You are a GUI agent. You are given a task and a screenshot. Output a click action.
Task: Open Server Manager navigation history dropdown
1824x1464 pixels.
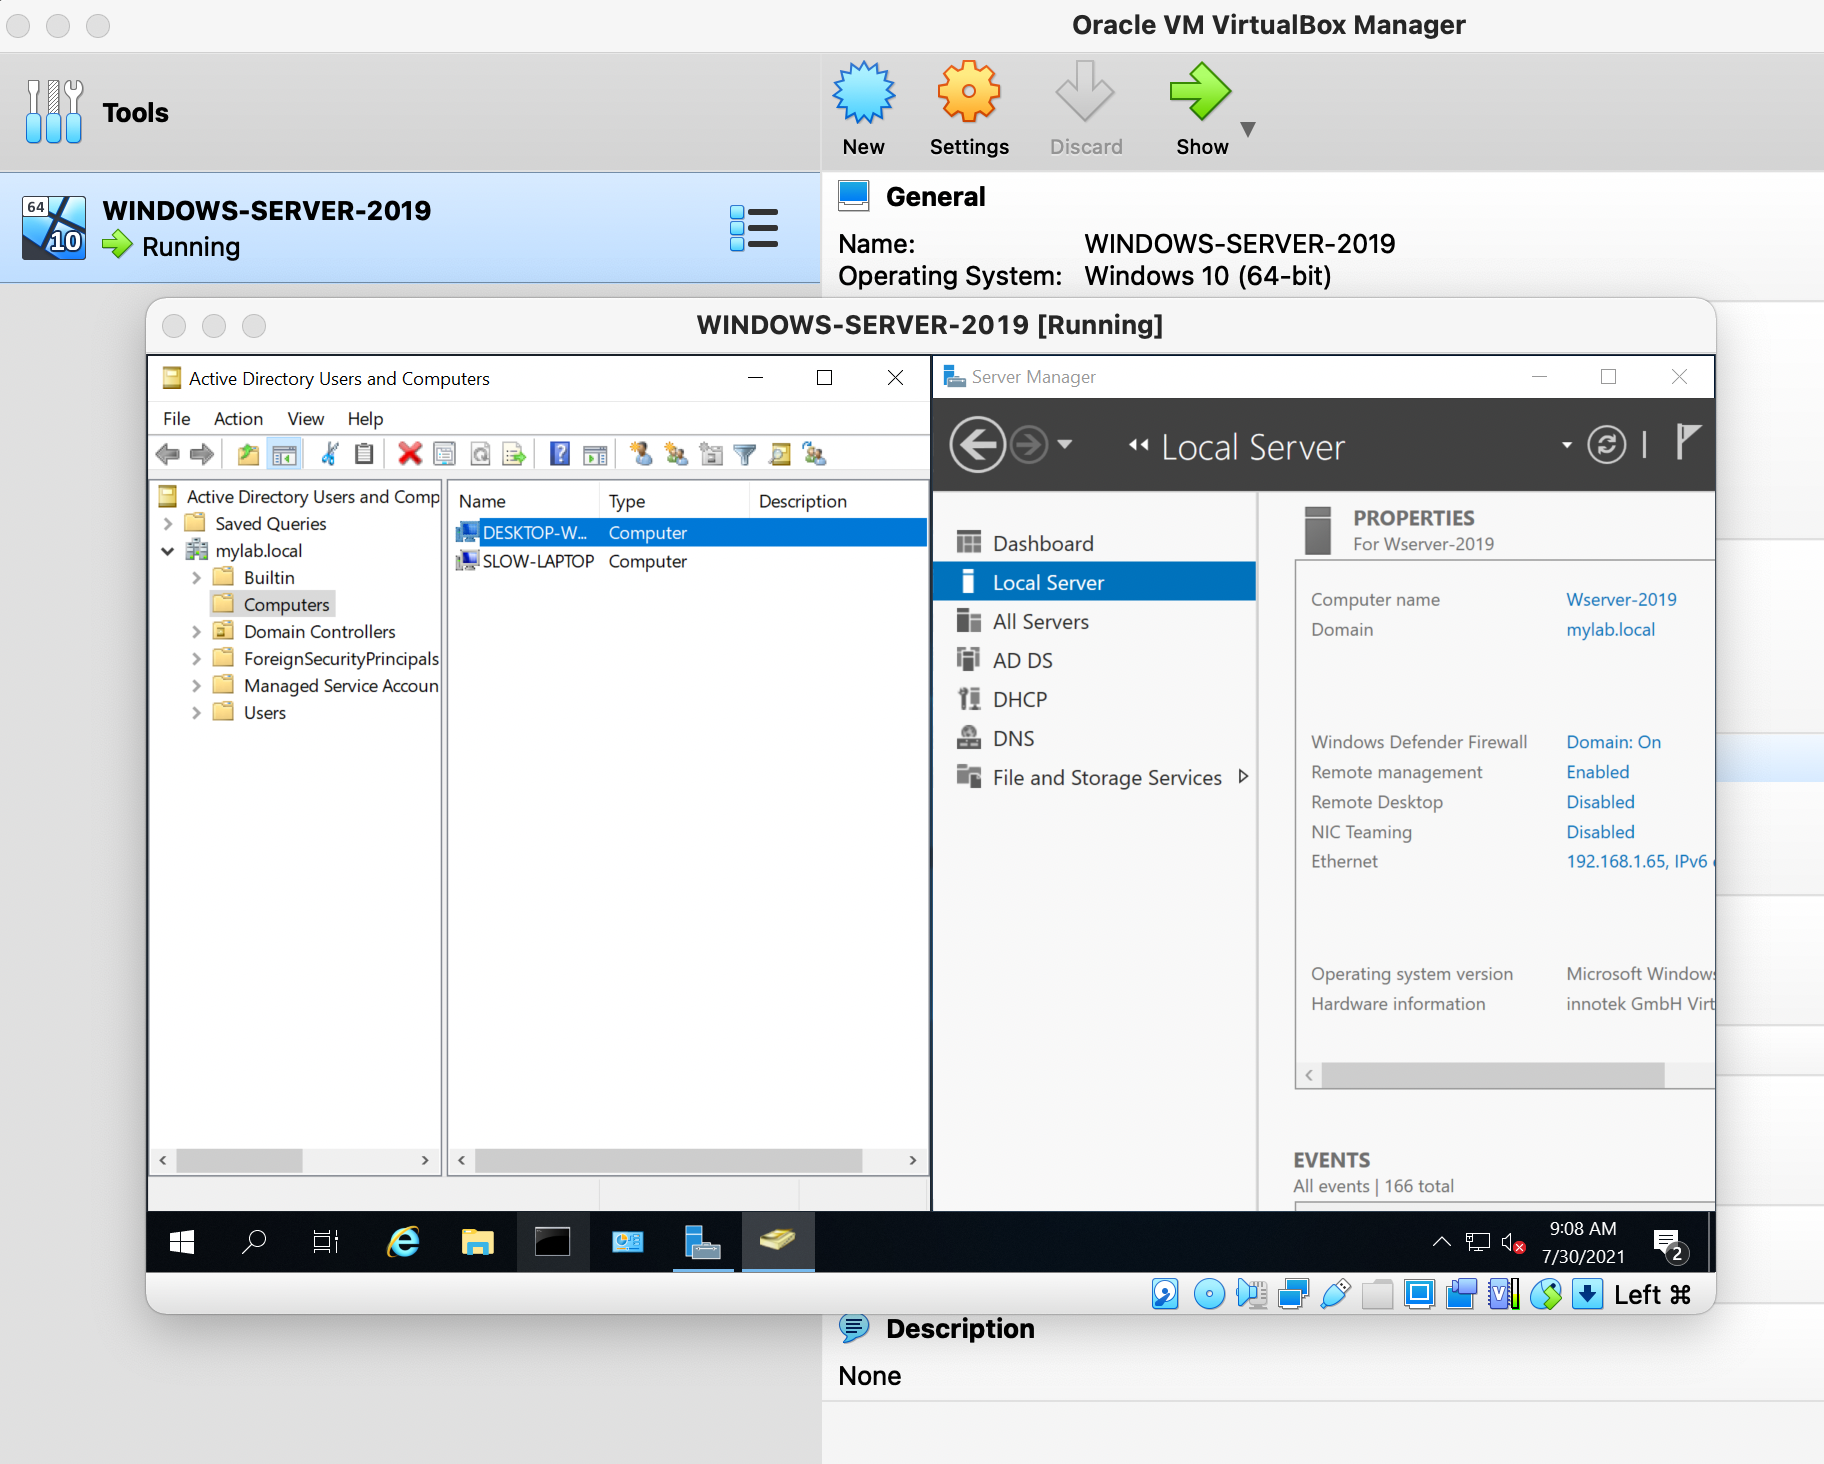pyautogui.click(x=1065, y=444)
